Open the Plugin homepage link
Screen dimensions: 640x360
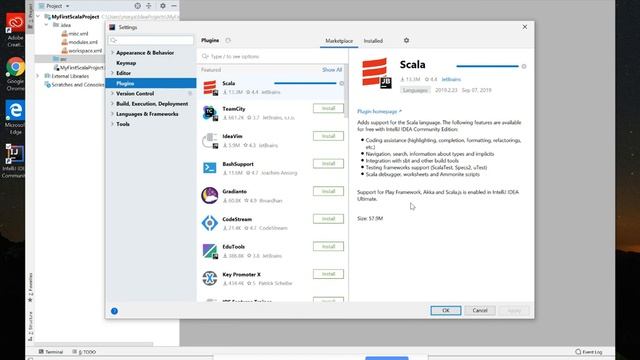click(x=379, y=111)
